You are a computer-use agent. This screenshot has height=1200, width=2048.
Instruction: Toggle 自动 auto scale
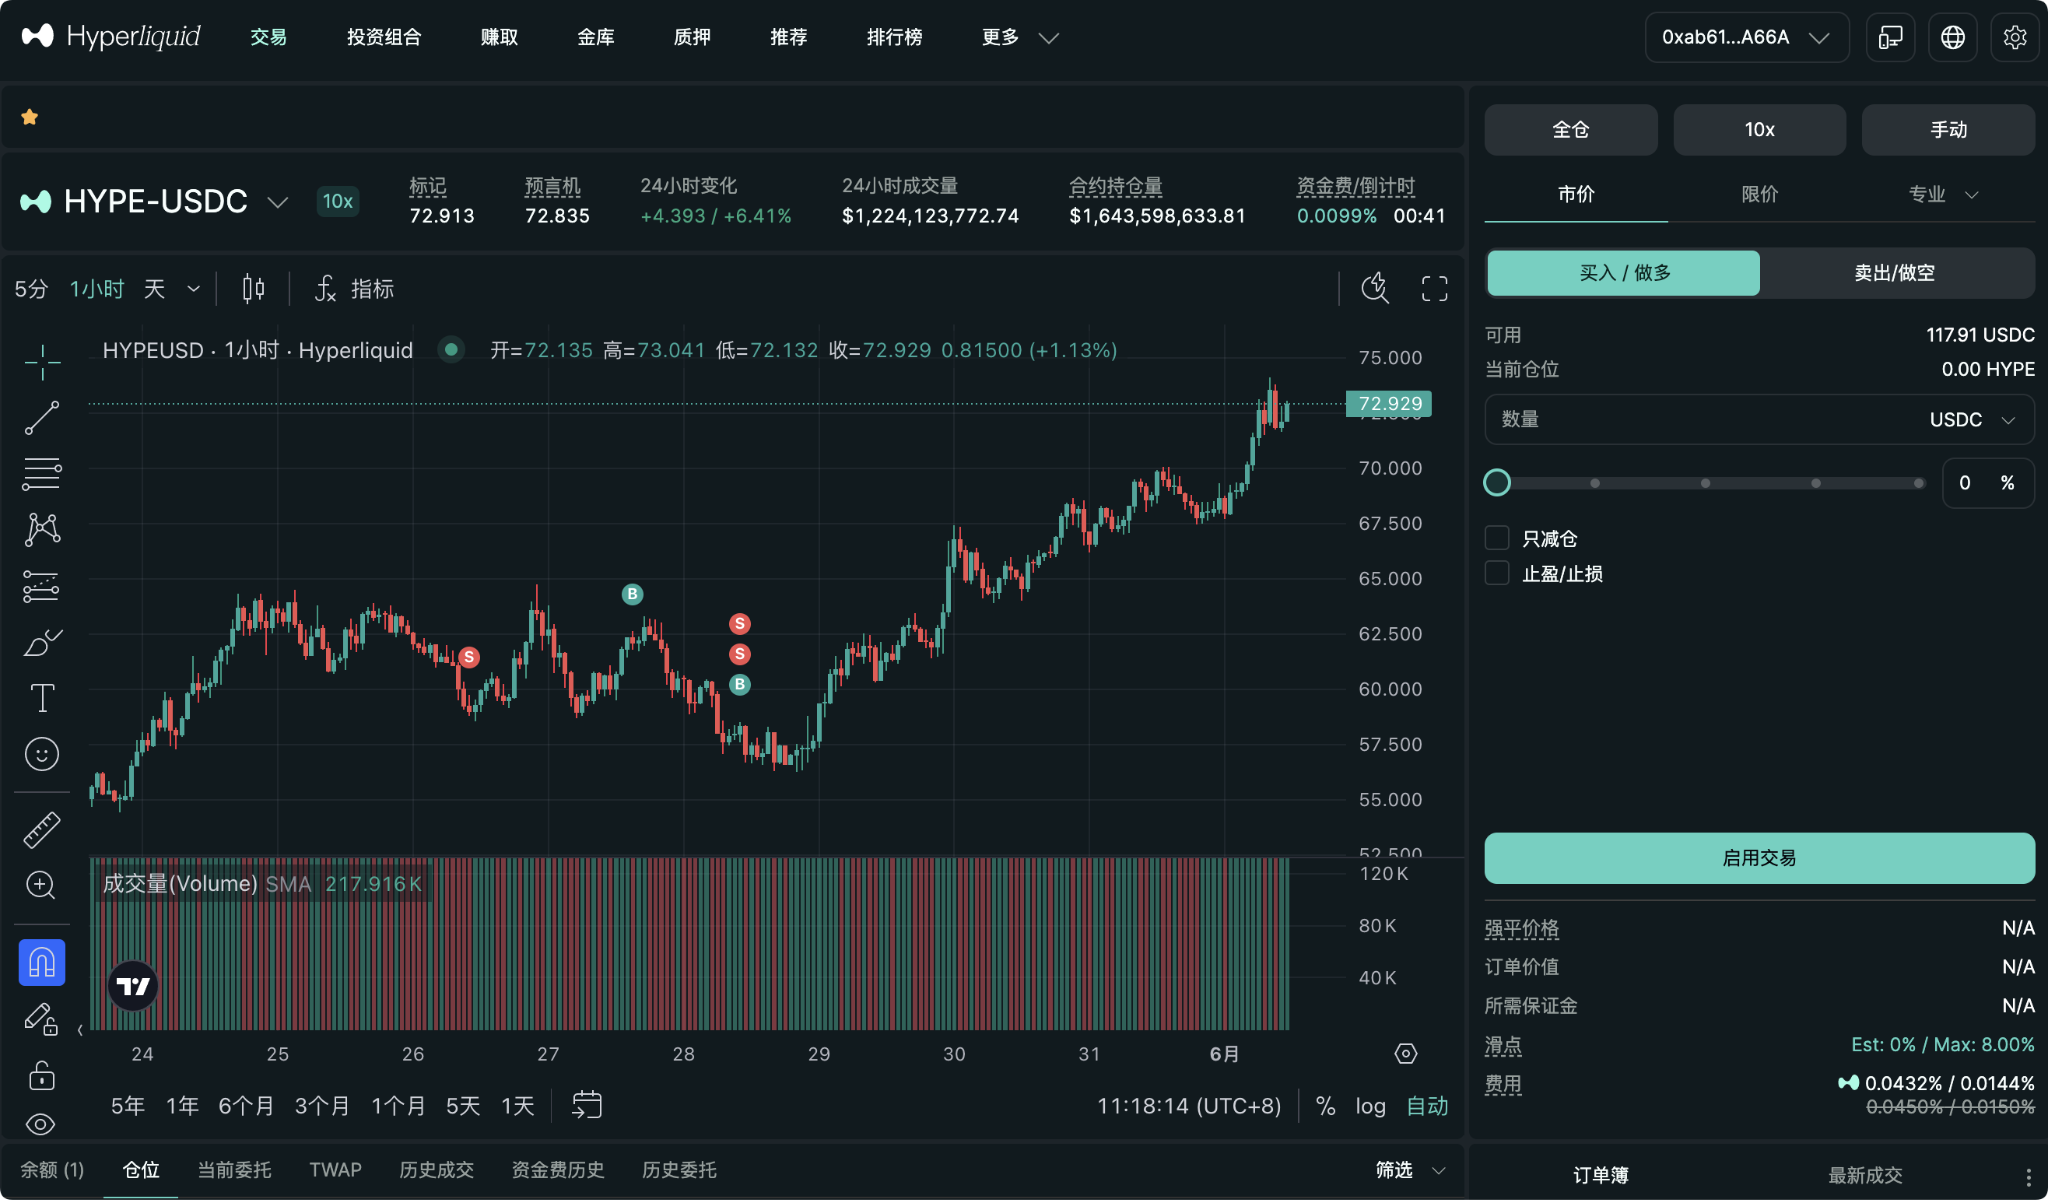tap(1428, 1106)
